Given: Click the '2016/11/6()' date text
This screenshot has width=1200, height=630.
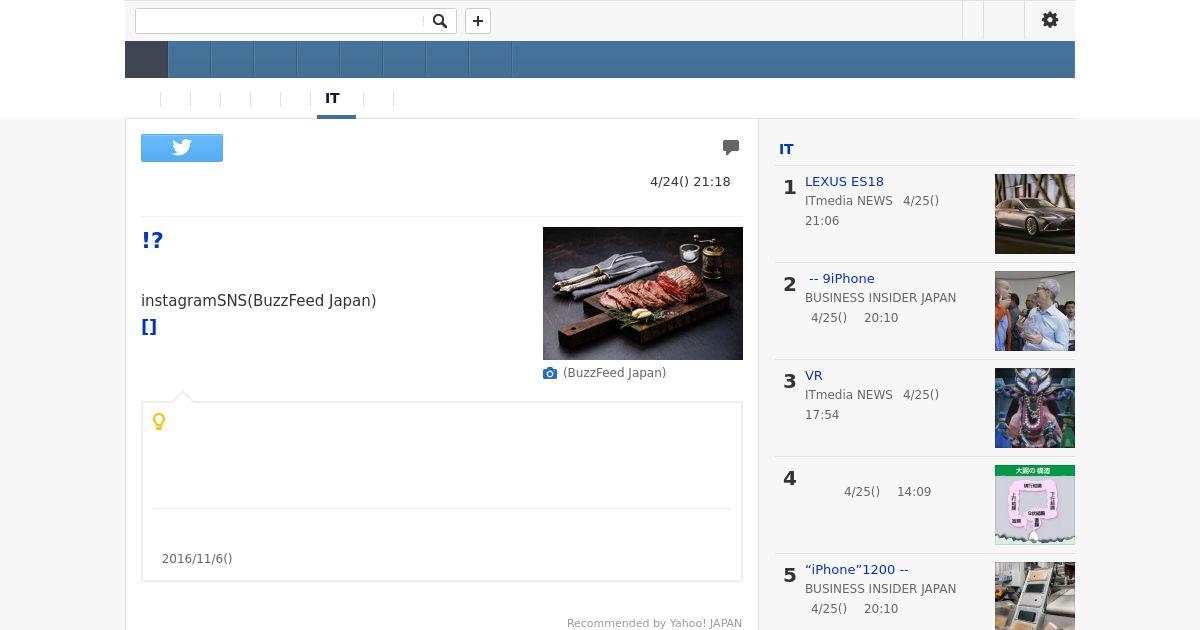Looking at the screenshot, I should click(197, 559).
